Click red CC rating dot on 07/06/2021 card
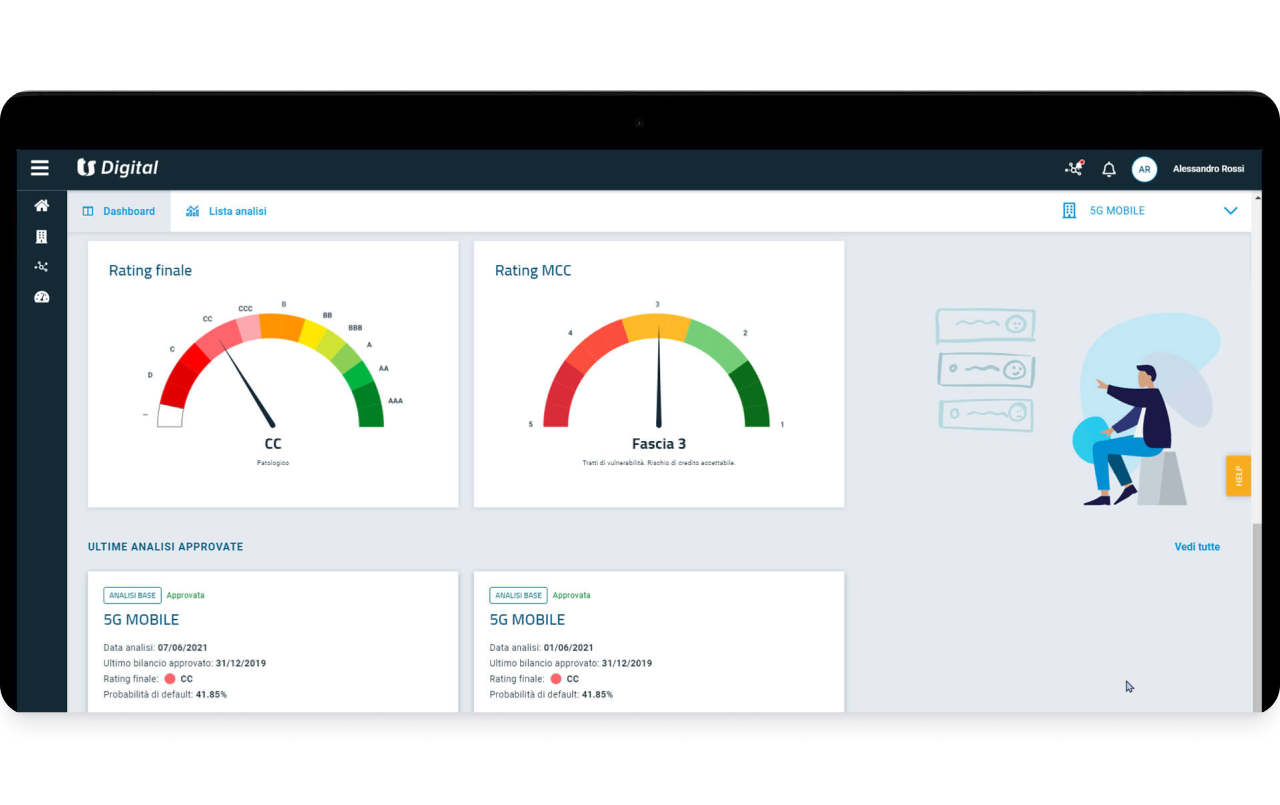The width and height of the screenshot is (1280, 805). (170, 679)
